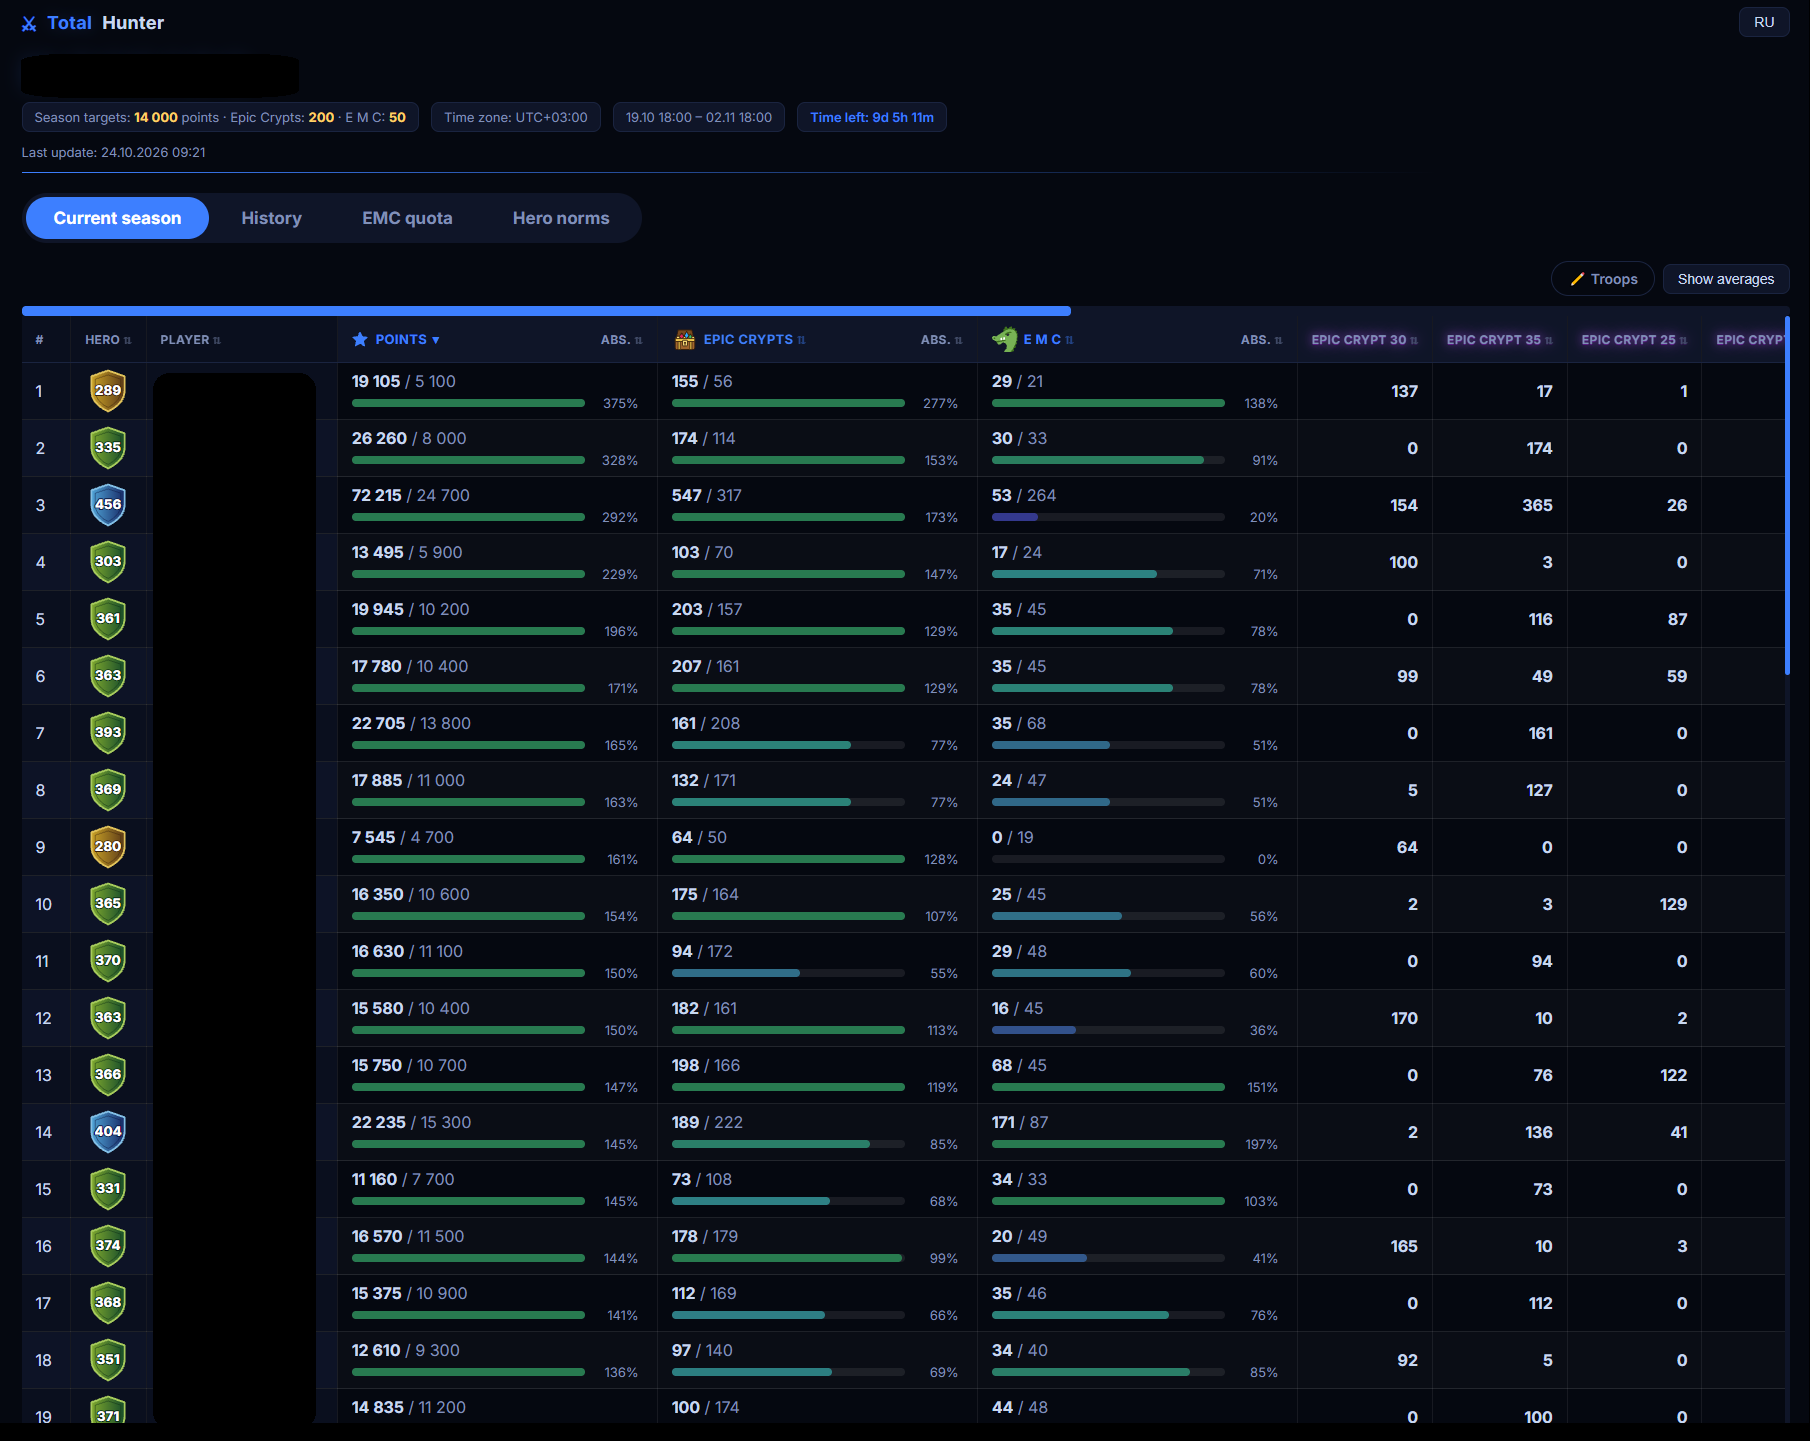This screenshot has width=1810, height=1441.
Task: Click the green hero badge 393
Action: [108, 732]
